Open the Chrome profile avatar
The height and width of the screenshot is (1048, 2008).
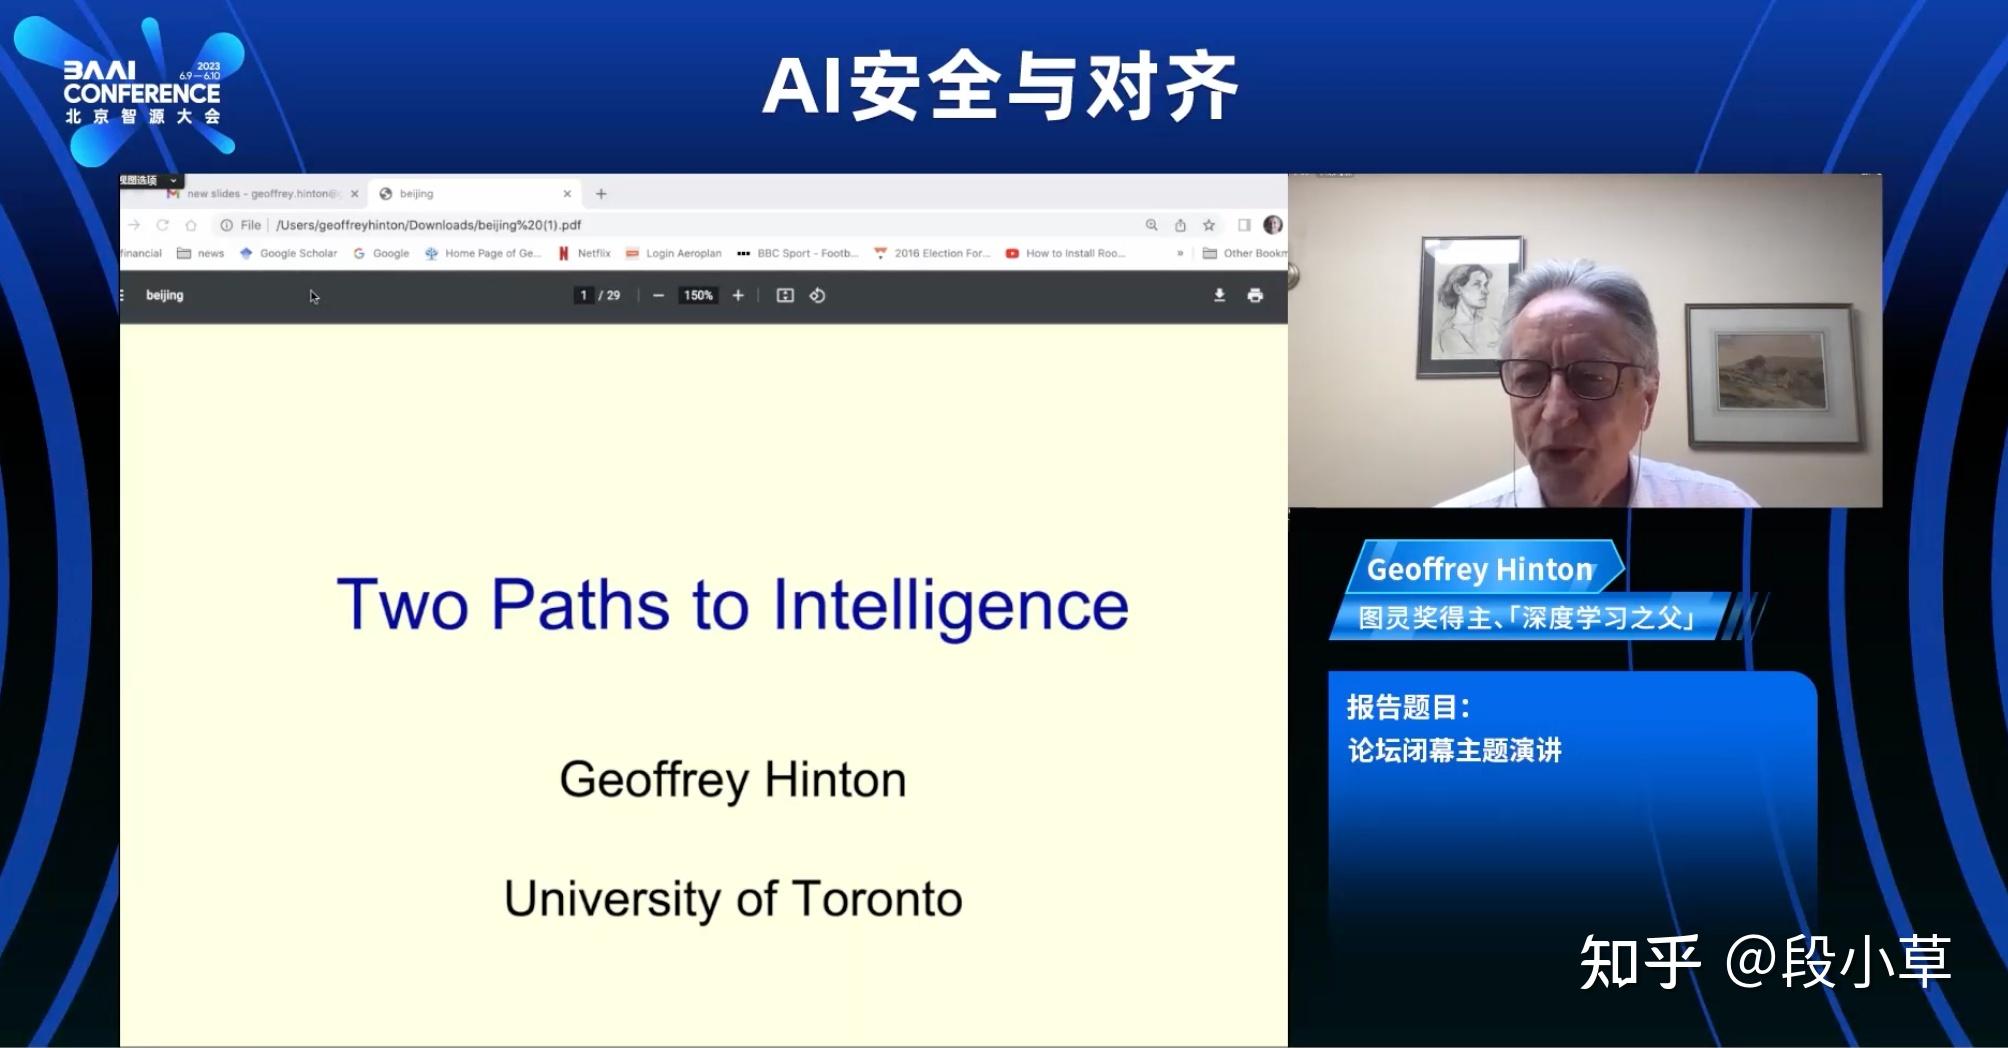(x=1273, y=225)
